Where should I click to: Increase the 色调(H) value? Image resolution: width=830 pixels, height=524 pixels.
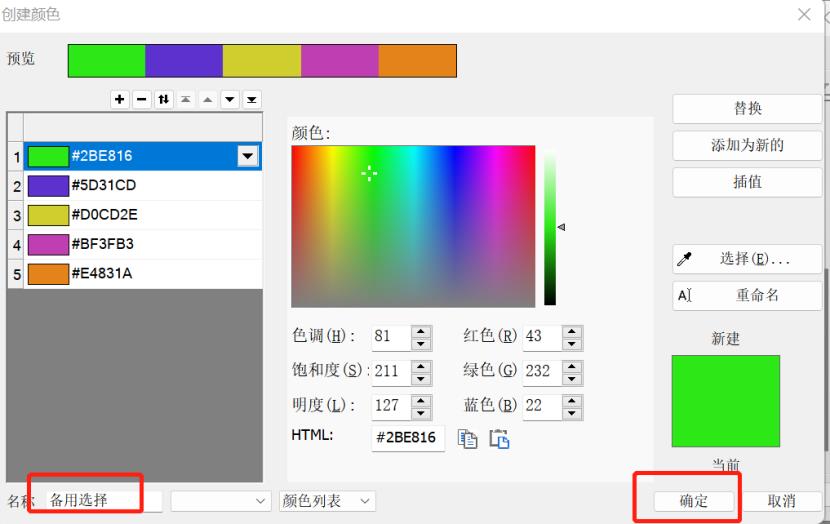421,331
